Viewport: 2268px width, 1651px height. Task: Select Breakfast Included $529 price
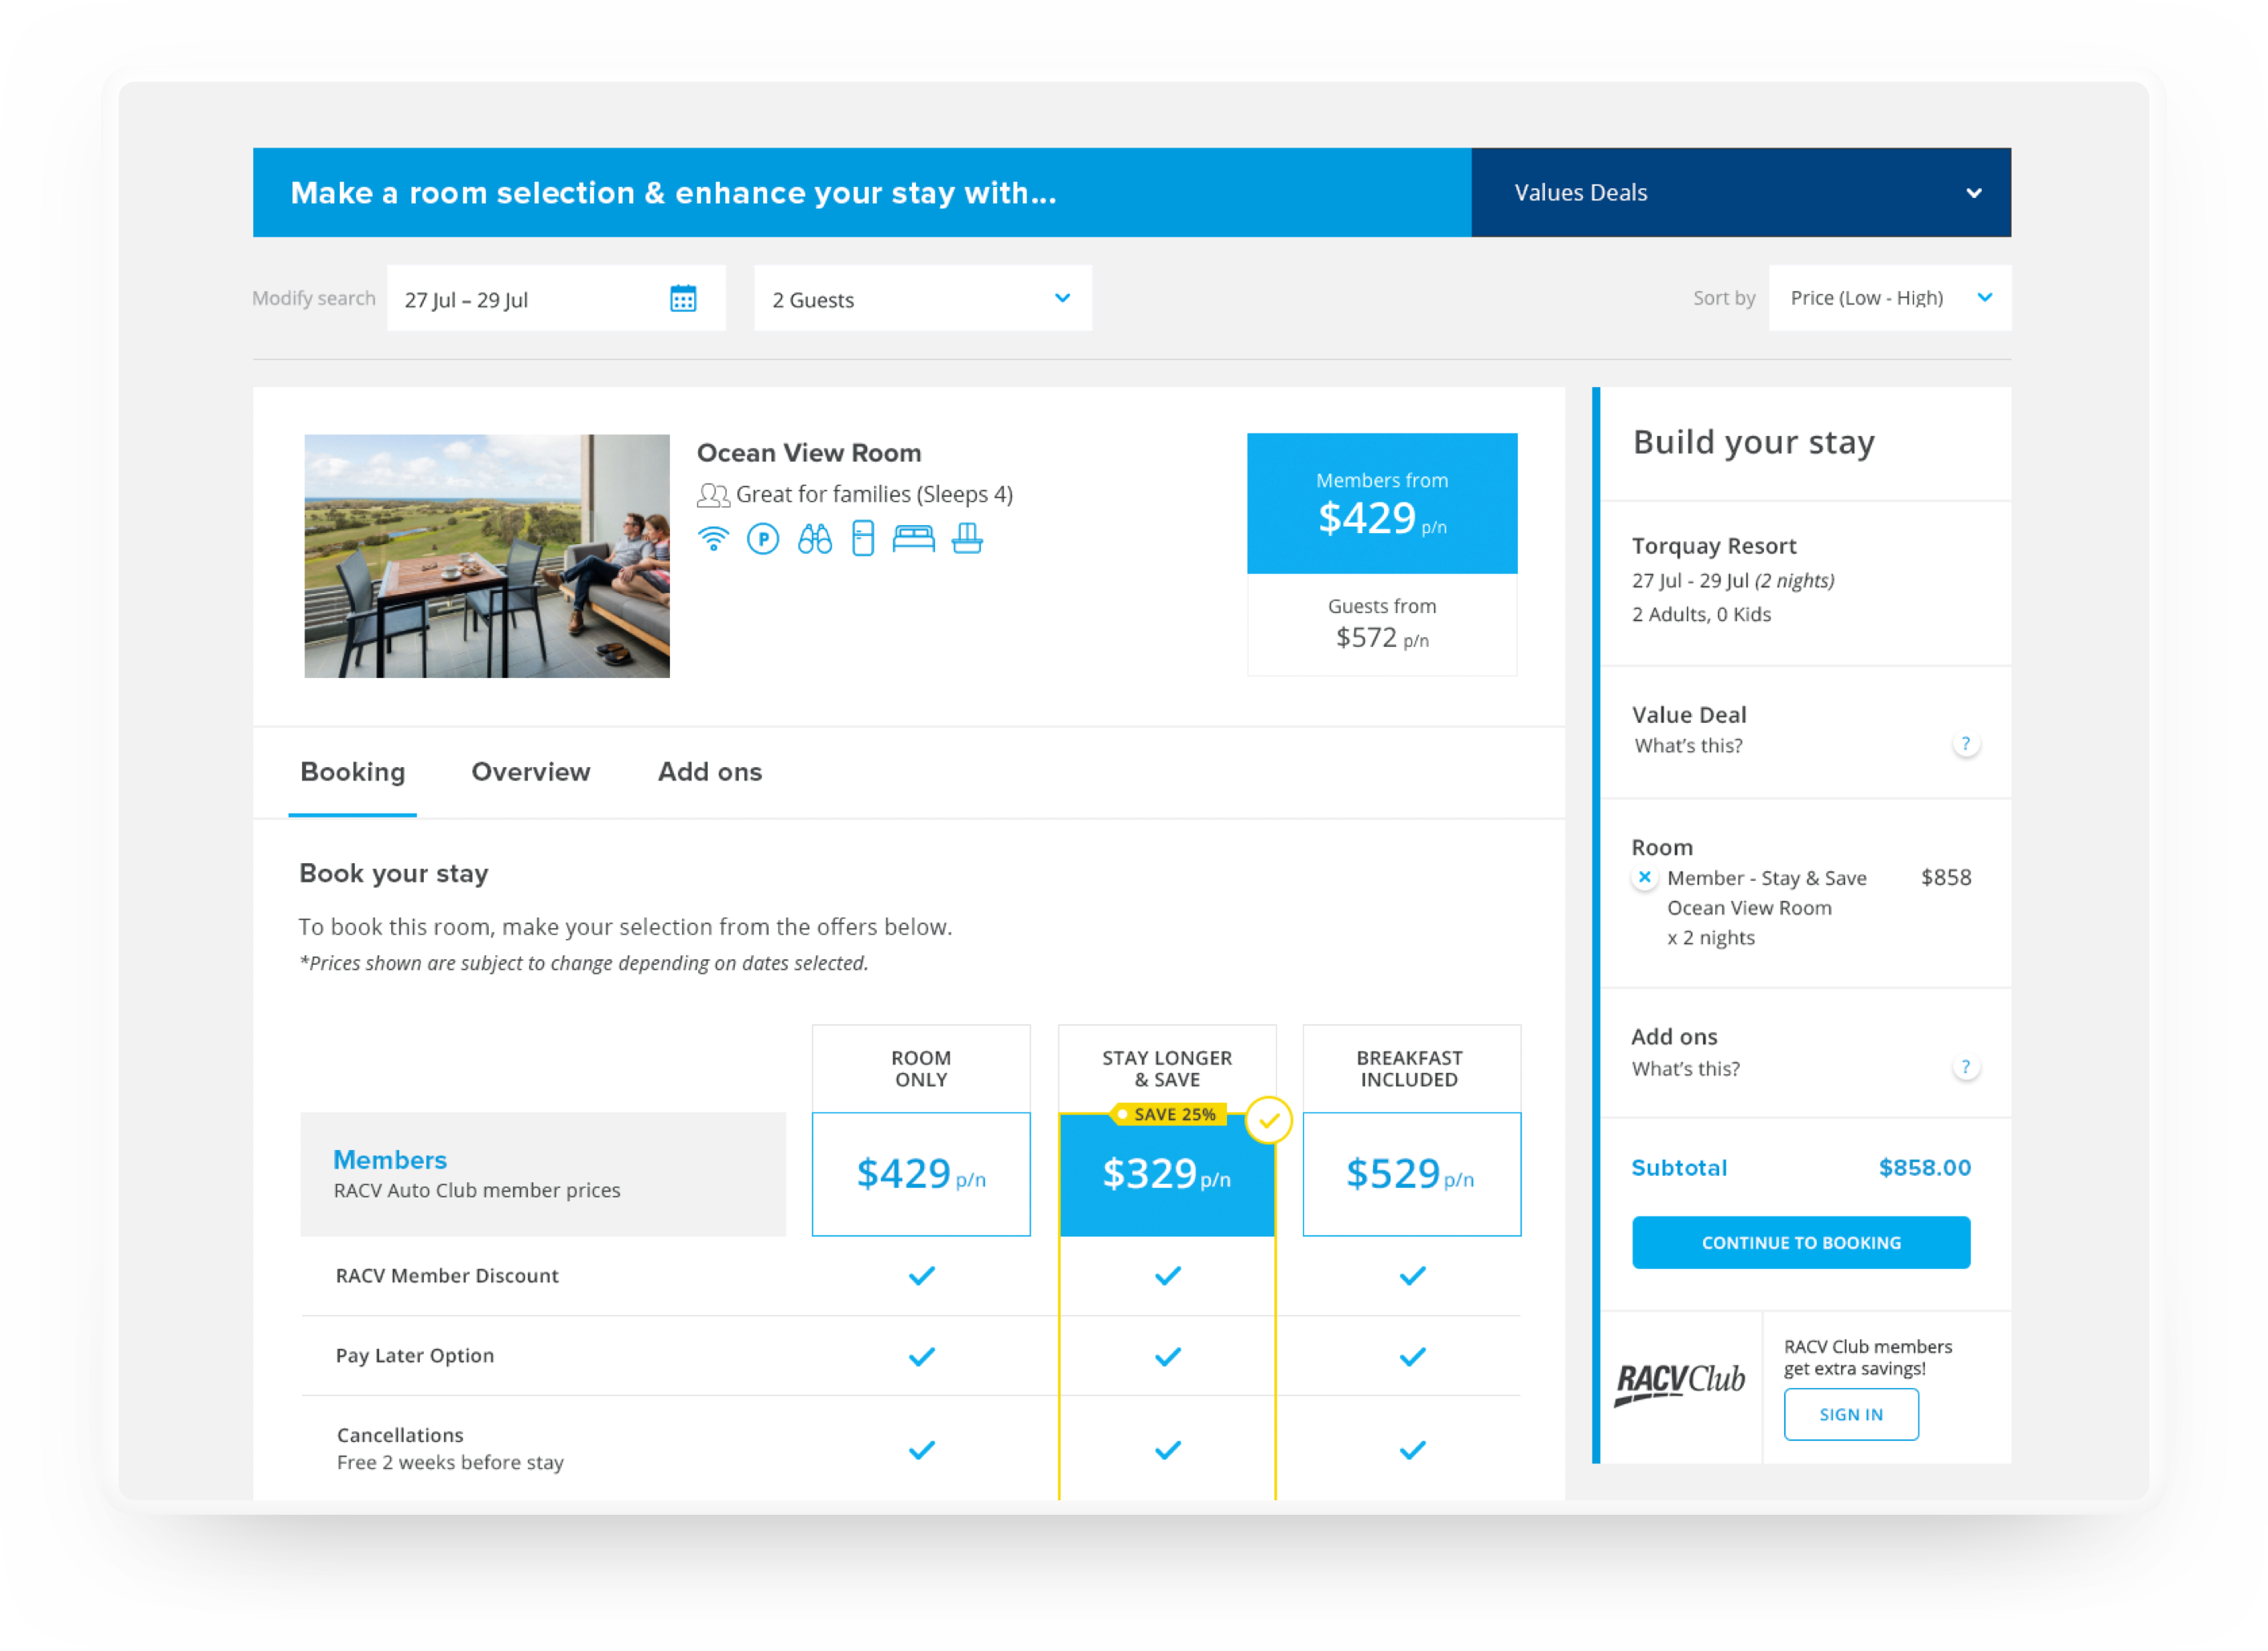(1411, 1174)
